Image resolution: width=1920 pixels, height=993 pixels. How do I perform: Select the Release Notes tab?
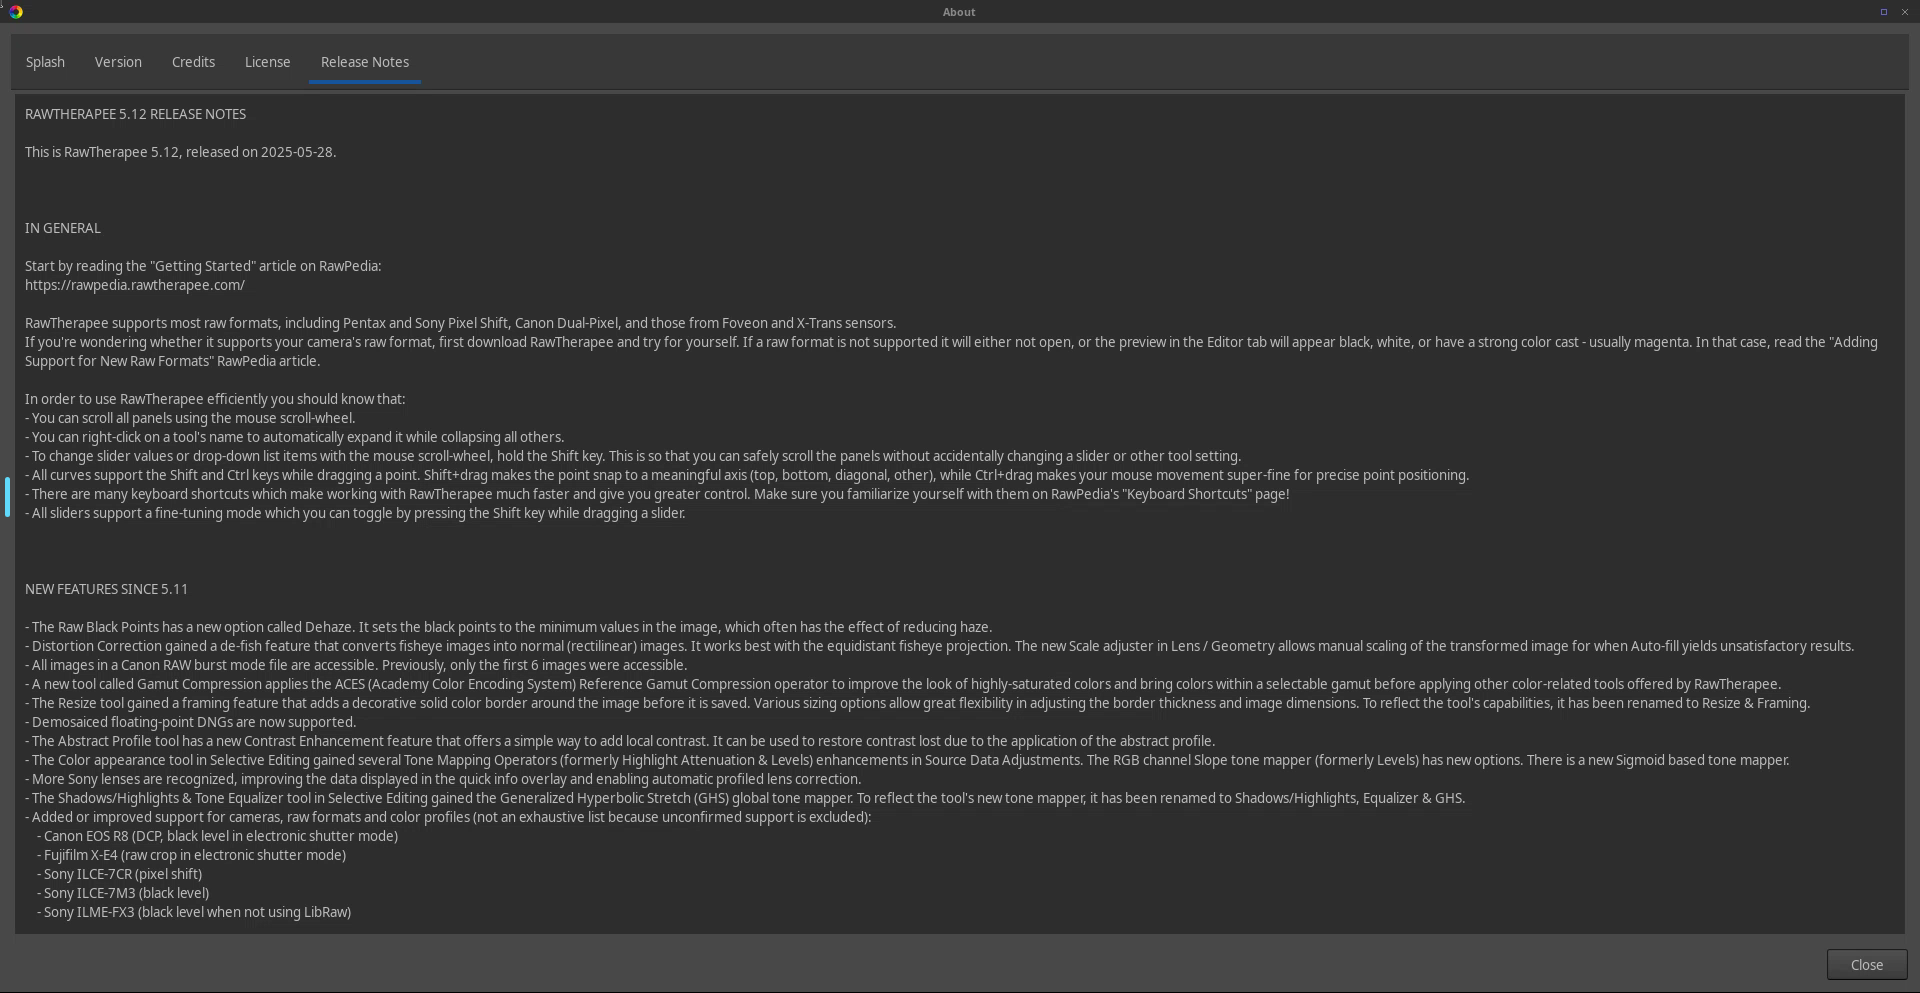365,62
